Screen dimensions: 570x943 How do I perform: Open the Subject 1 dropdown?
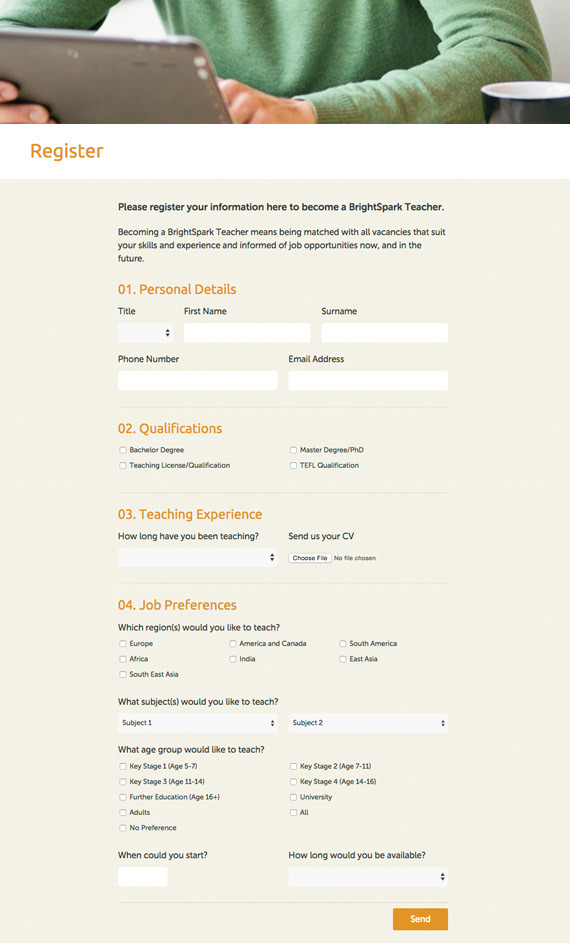click(x=198, y=723)
